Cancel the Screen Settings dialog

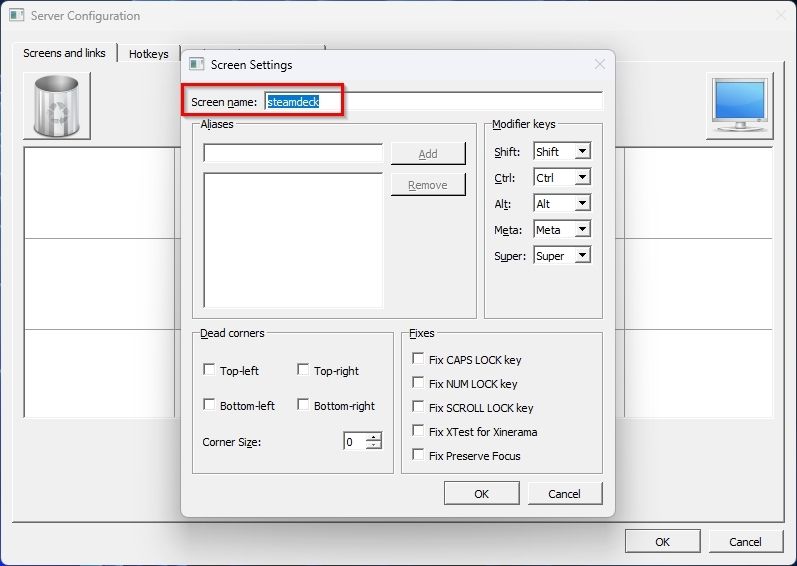tap(564, 493)
